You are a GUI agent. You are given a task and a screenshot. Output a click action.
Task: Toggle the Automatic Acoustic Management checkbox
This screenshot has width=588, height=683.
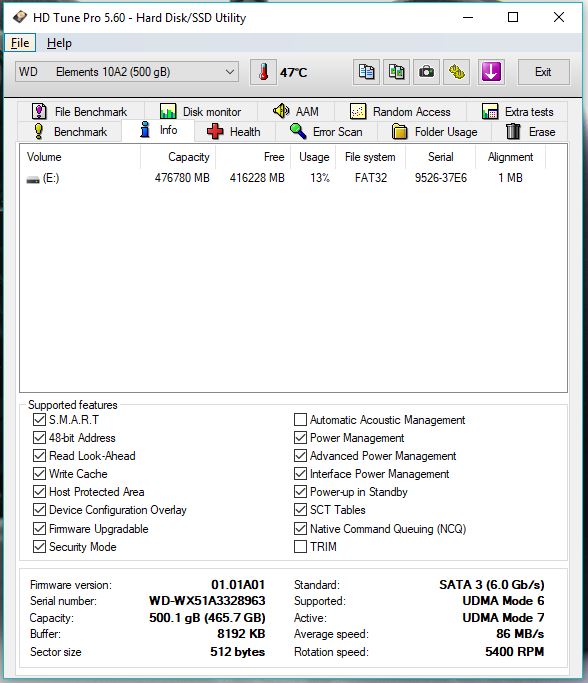[x=301, y=420]
